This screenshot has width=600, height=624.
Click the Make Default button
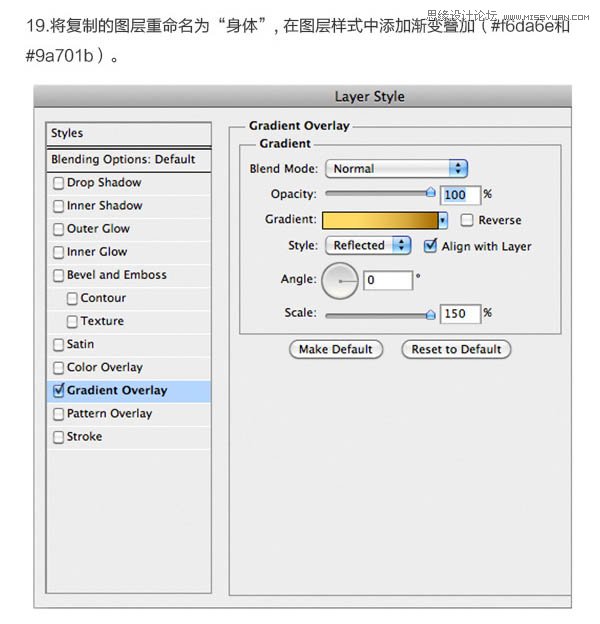[x=336, y=349]
